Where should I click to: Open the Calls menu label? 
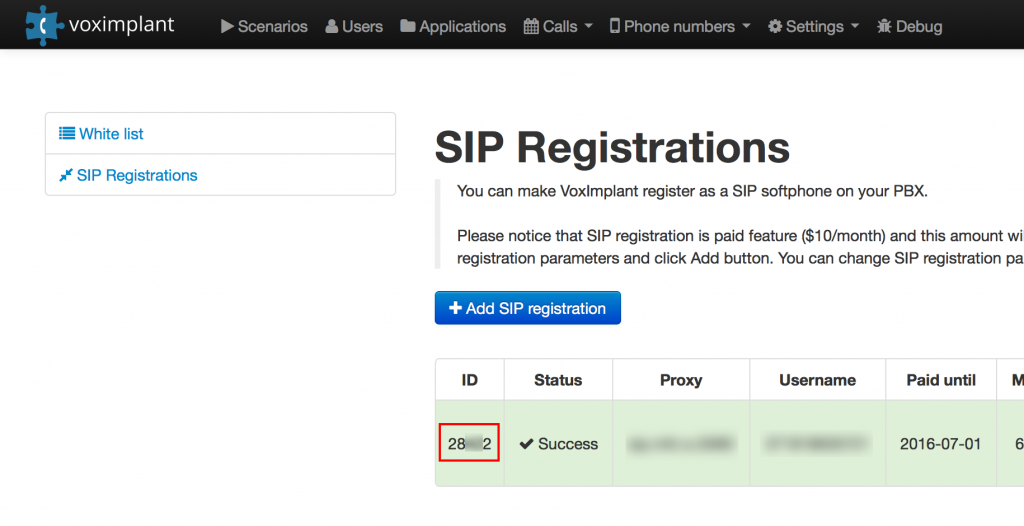pos(560,26)
